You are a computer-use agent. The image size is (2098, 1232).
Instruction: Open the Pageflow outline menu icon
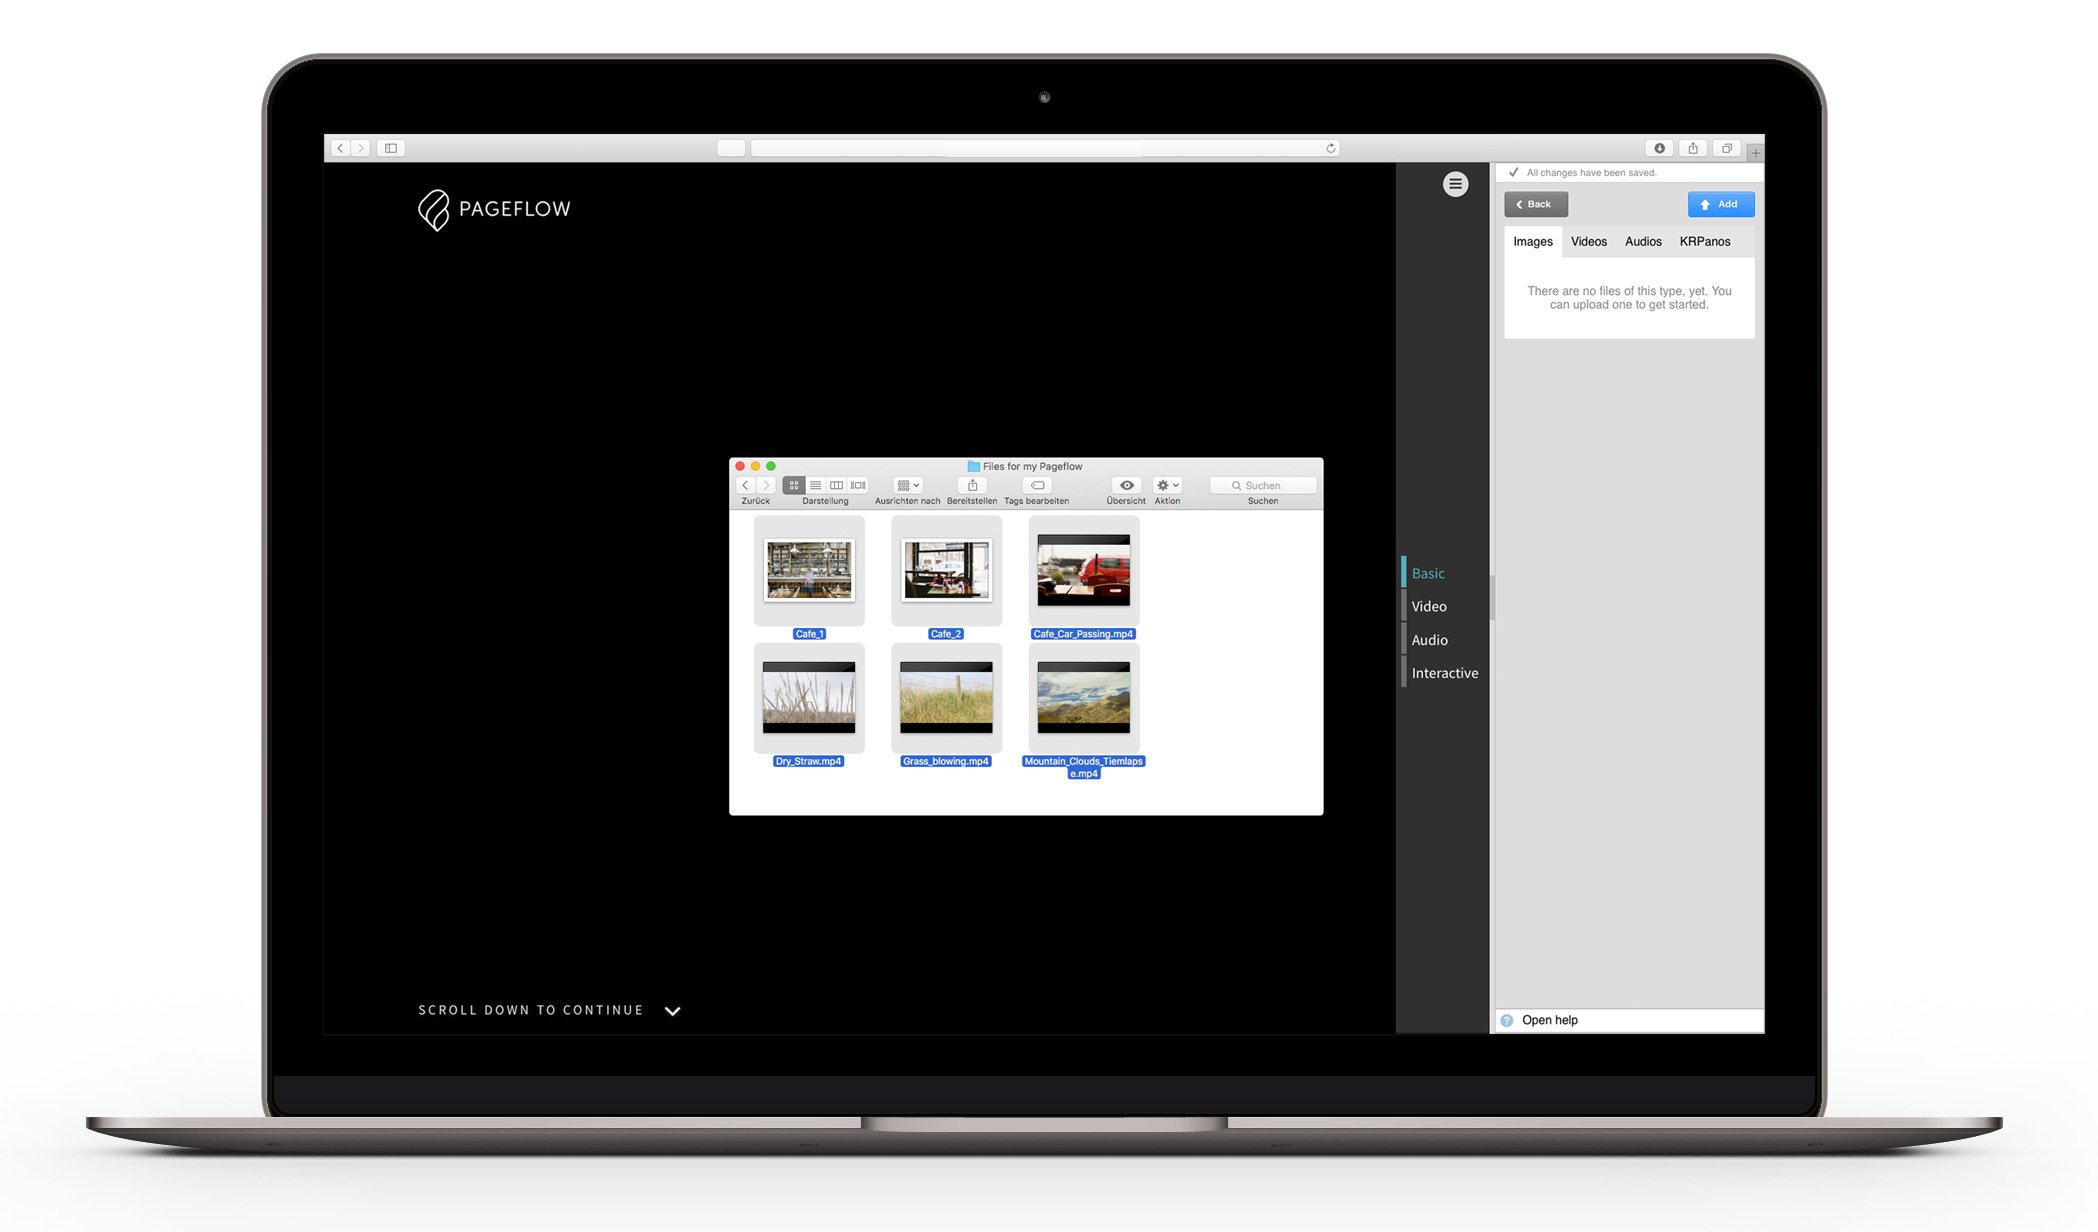(x=1455, y=184)
